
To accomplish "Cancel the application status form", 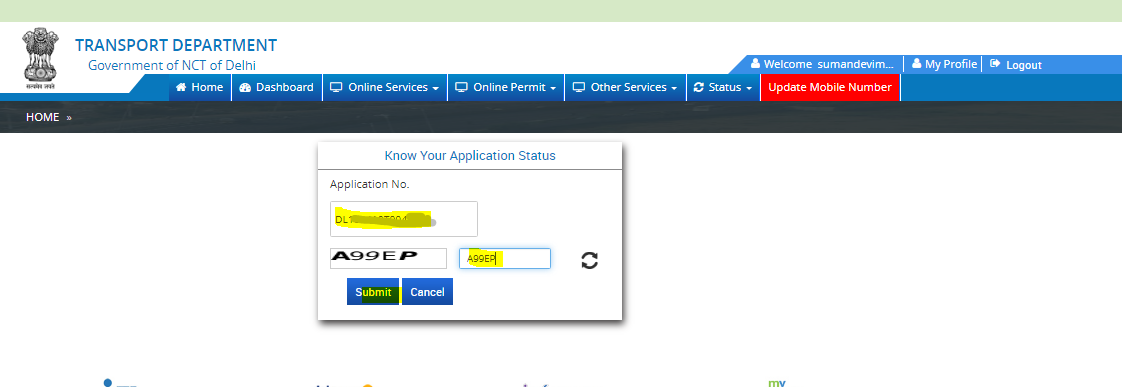I will tap(427, 292).
